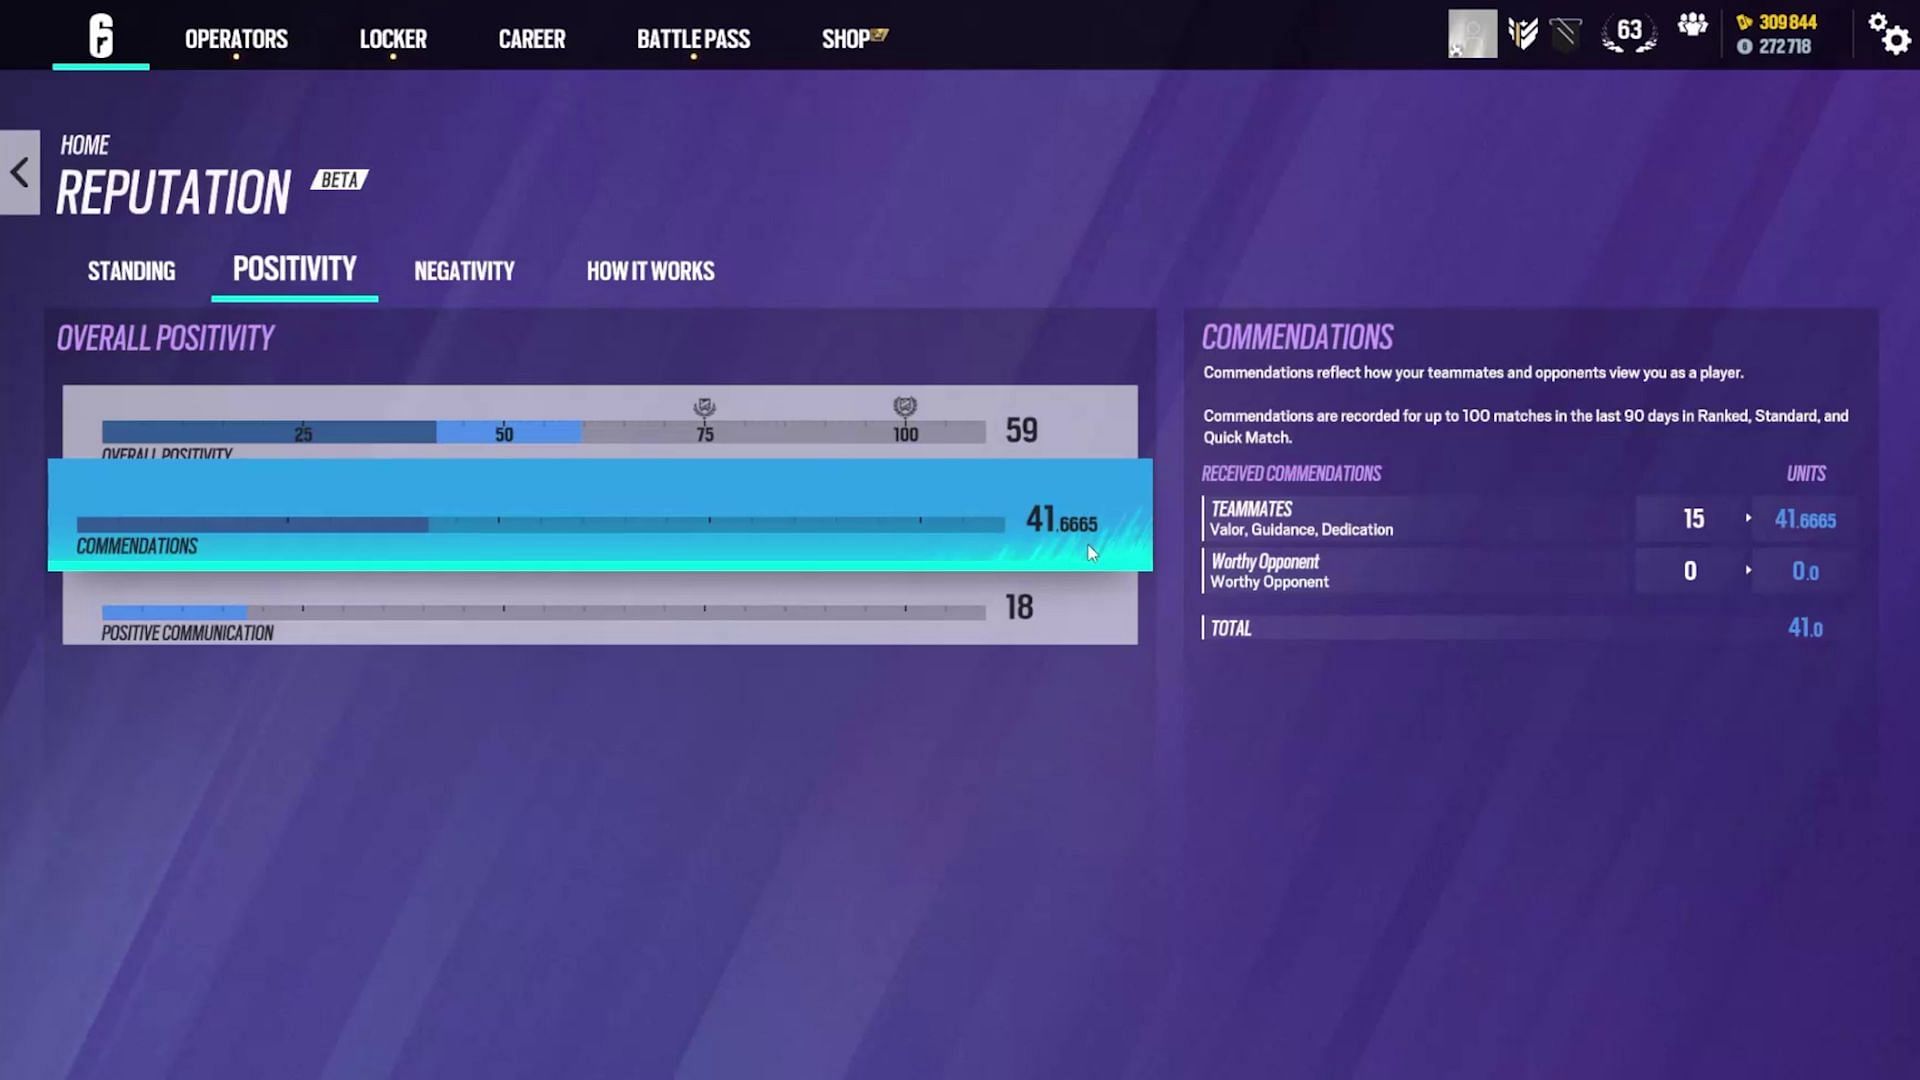Click the Rainbow Six Siege home icon
The image size is (1920, 1080).
[100, 36]
